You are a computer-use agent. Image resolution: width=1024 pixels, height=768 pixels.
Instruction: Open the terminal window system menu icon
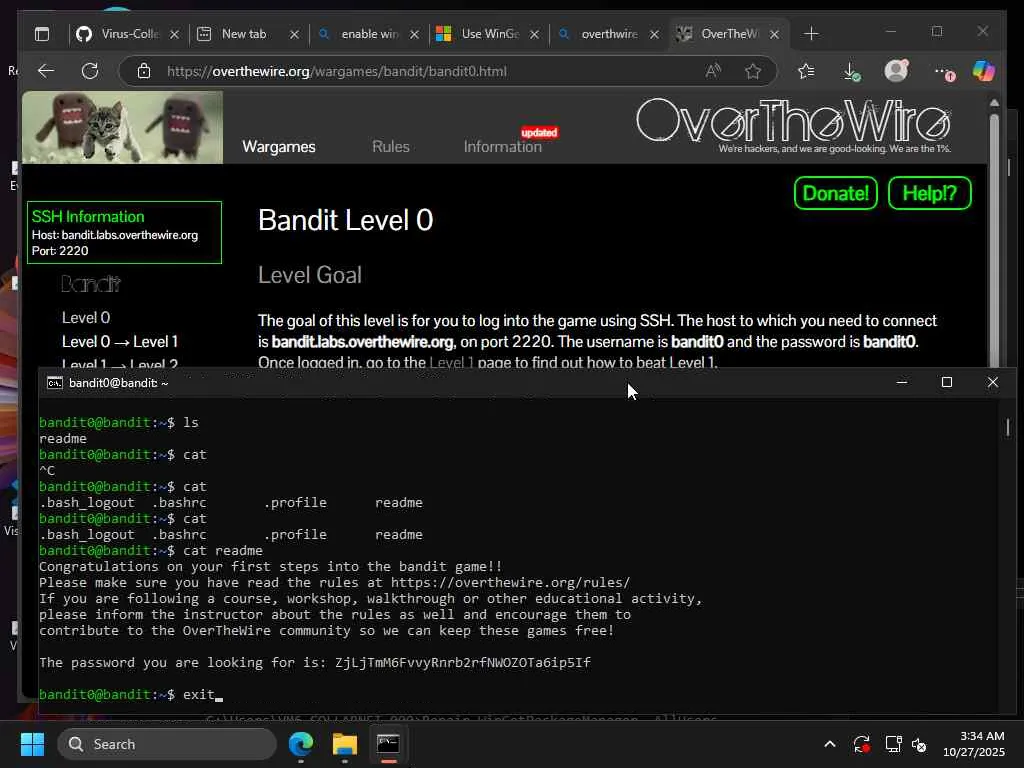tap(55, 383)
